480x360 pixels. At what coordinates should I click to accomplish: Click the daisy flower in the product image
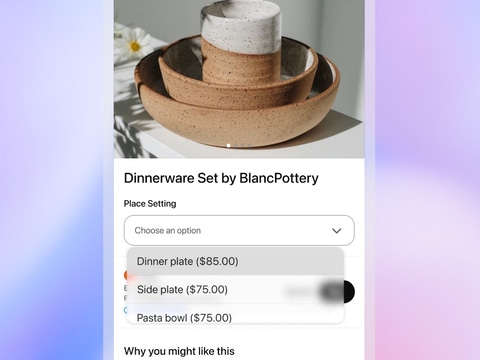(134, 44)
